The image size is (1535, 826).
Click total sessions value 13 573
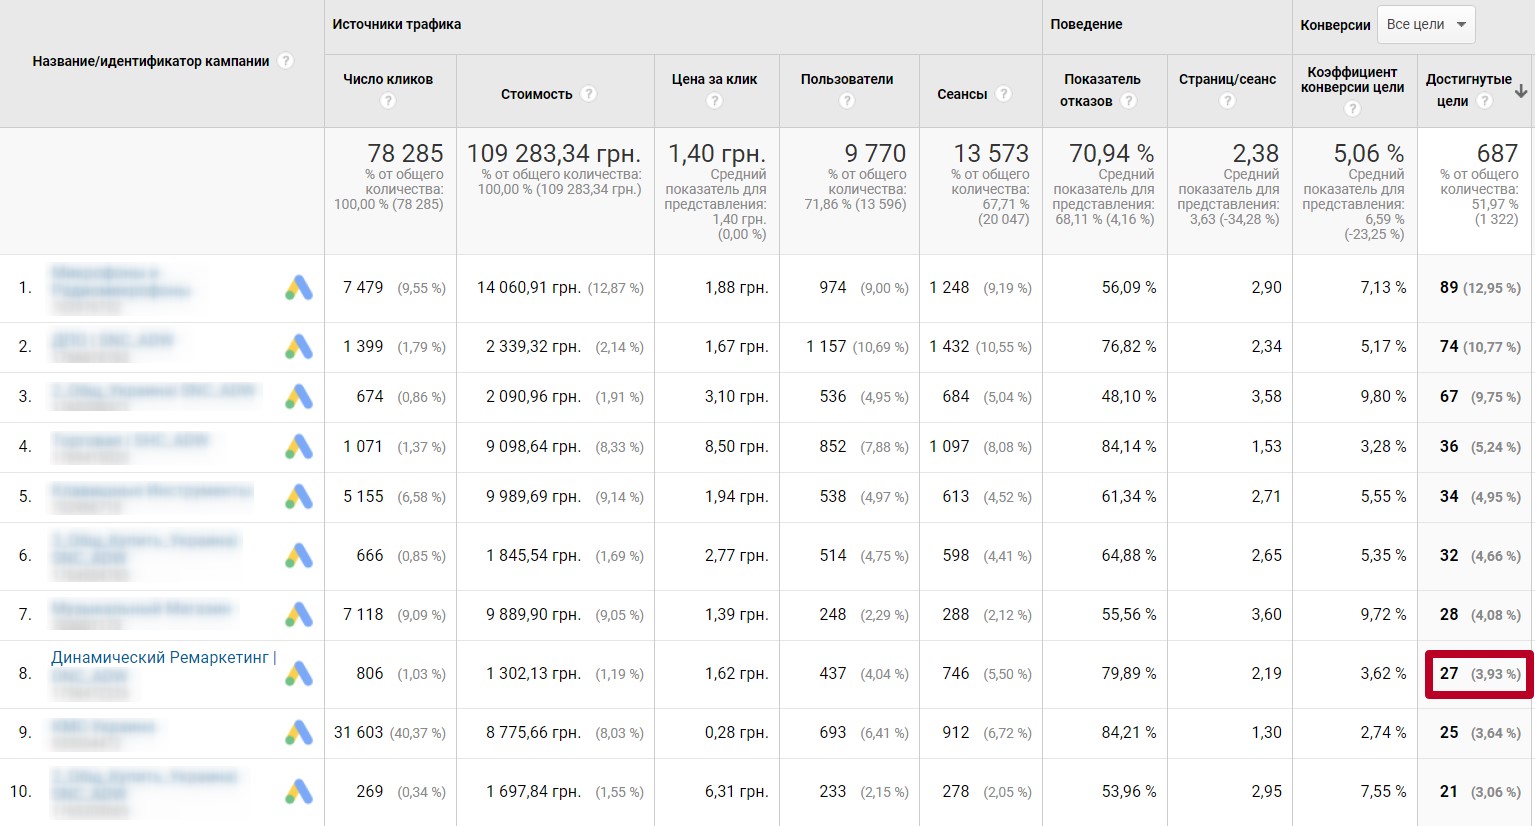(x=991, y=153)
